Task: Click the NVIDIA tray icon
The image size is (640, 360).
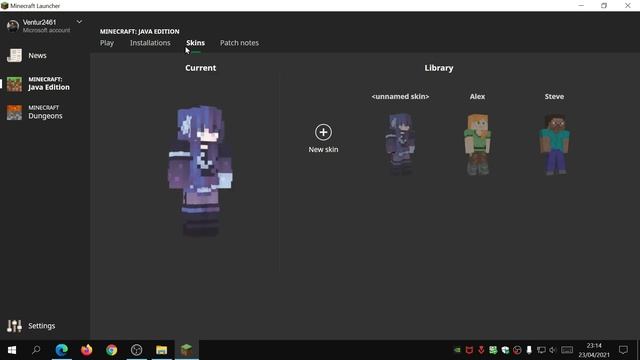Action: pos(457,350)
